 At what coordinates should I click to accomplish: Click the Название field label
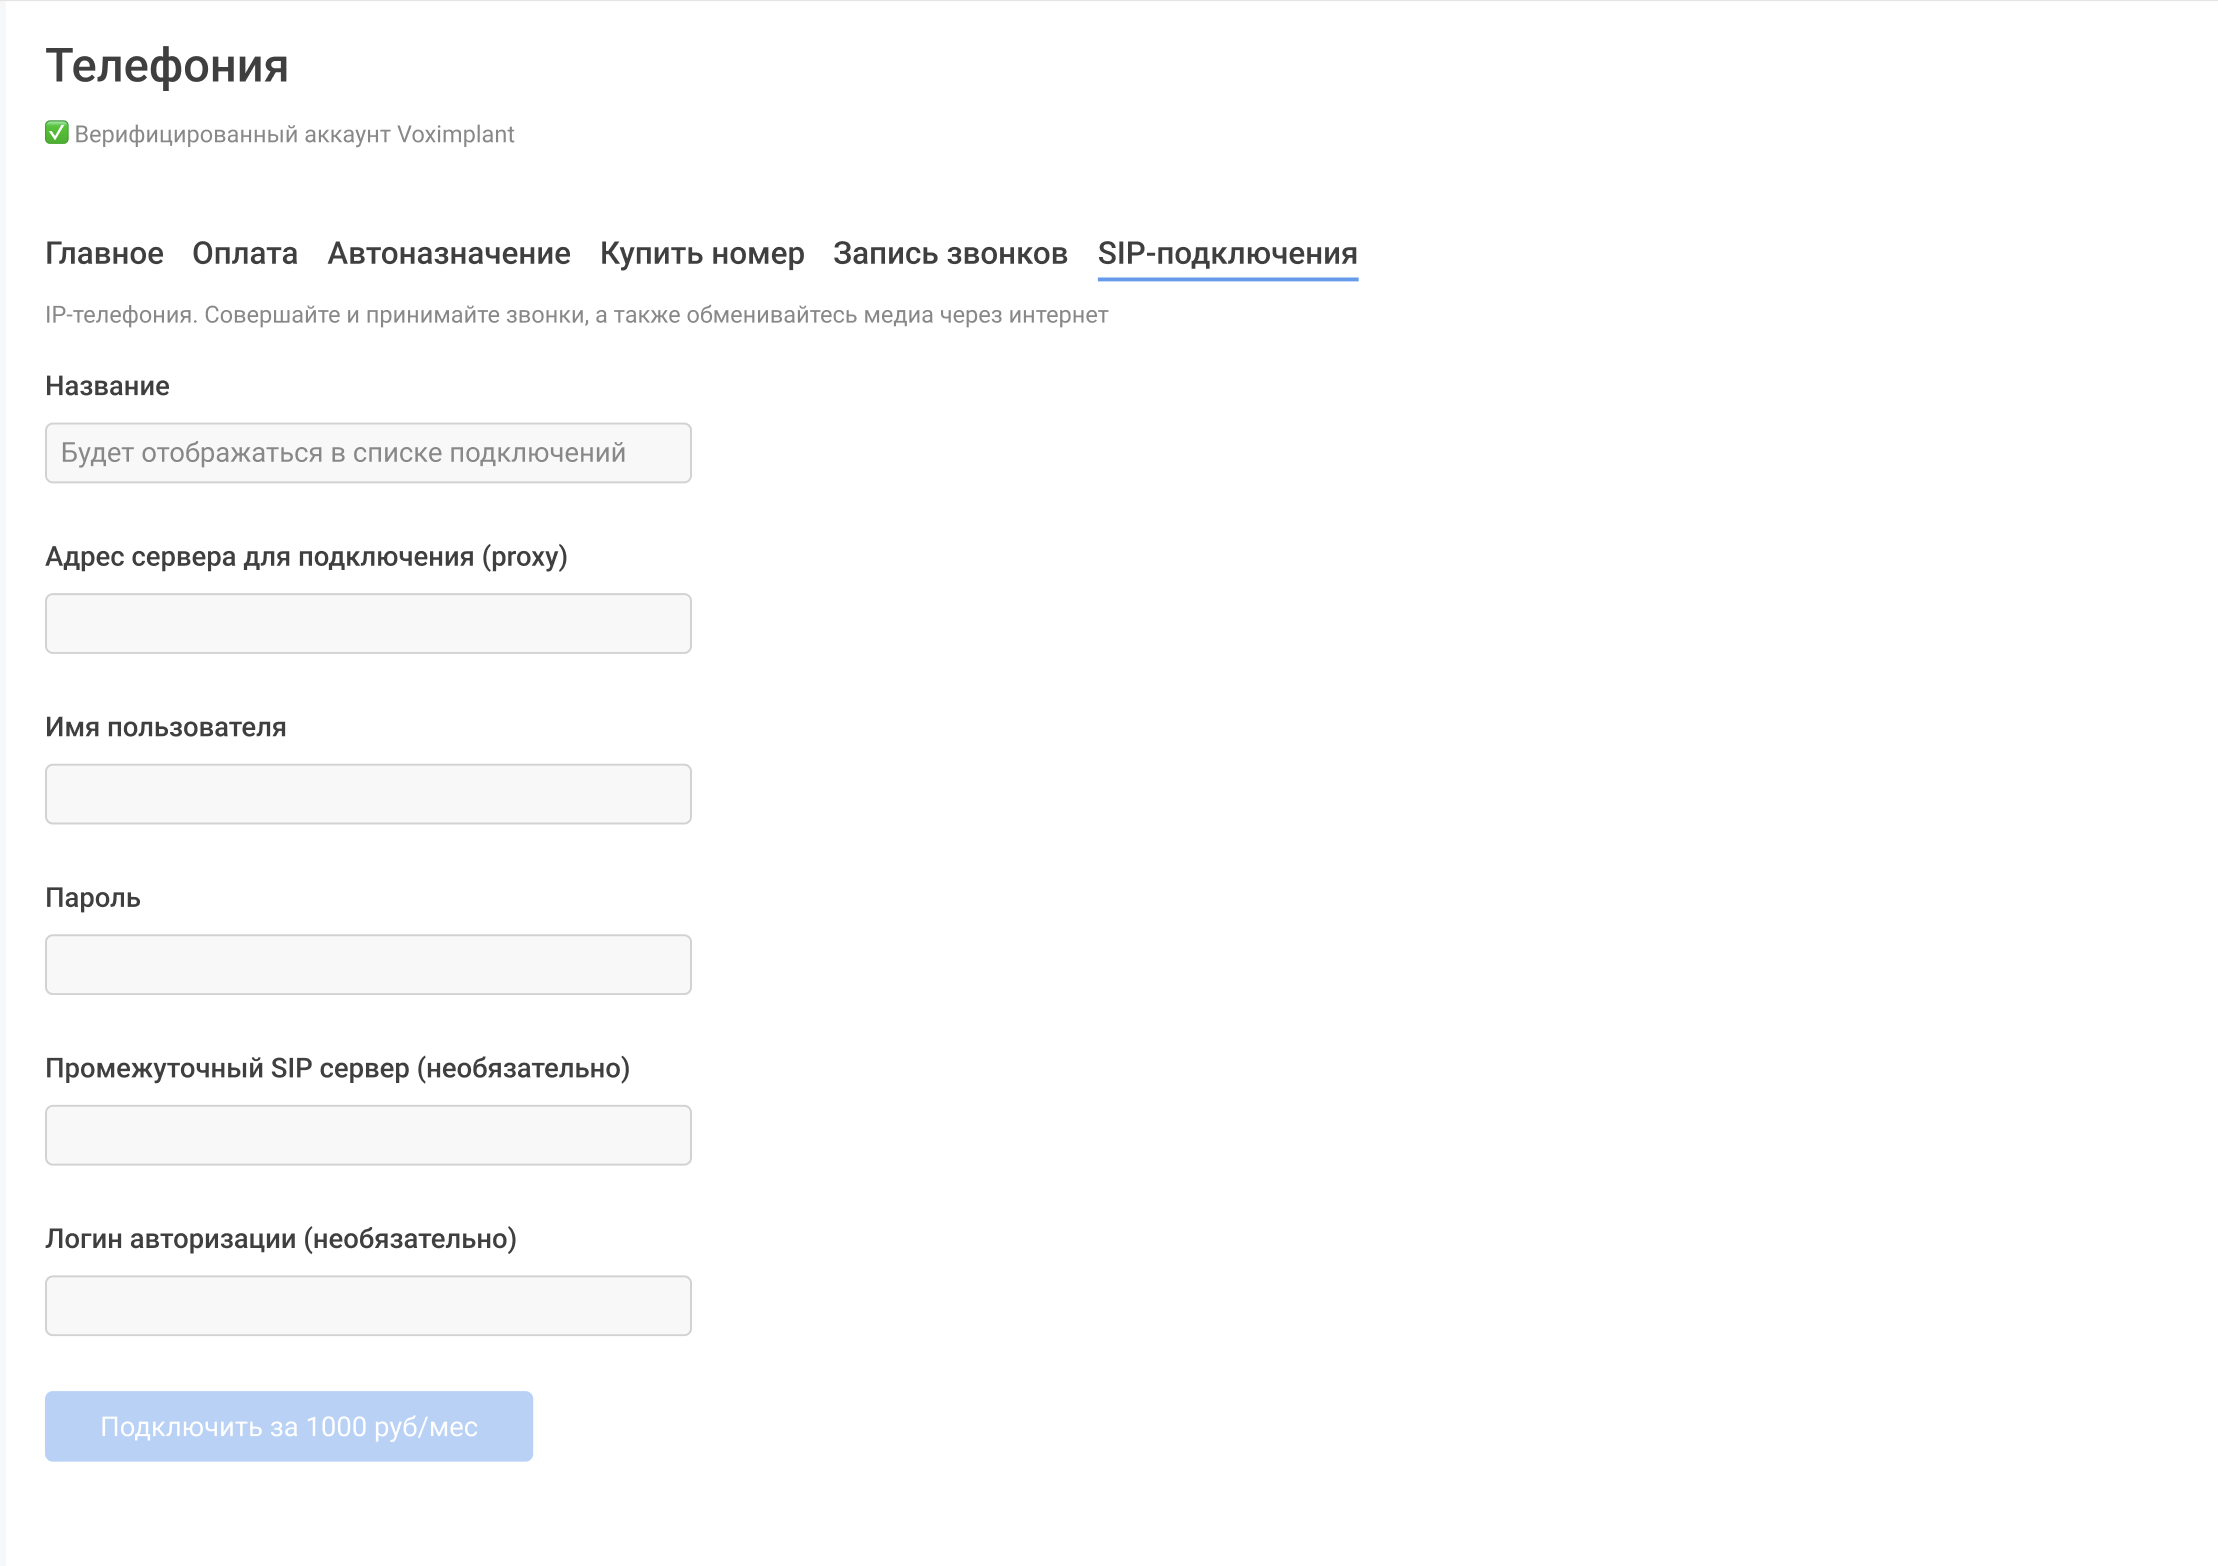point(107,386)
